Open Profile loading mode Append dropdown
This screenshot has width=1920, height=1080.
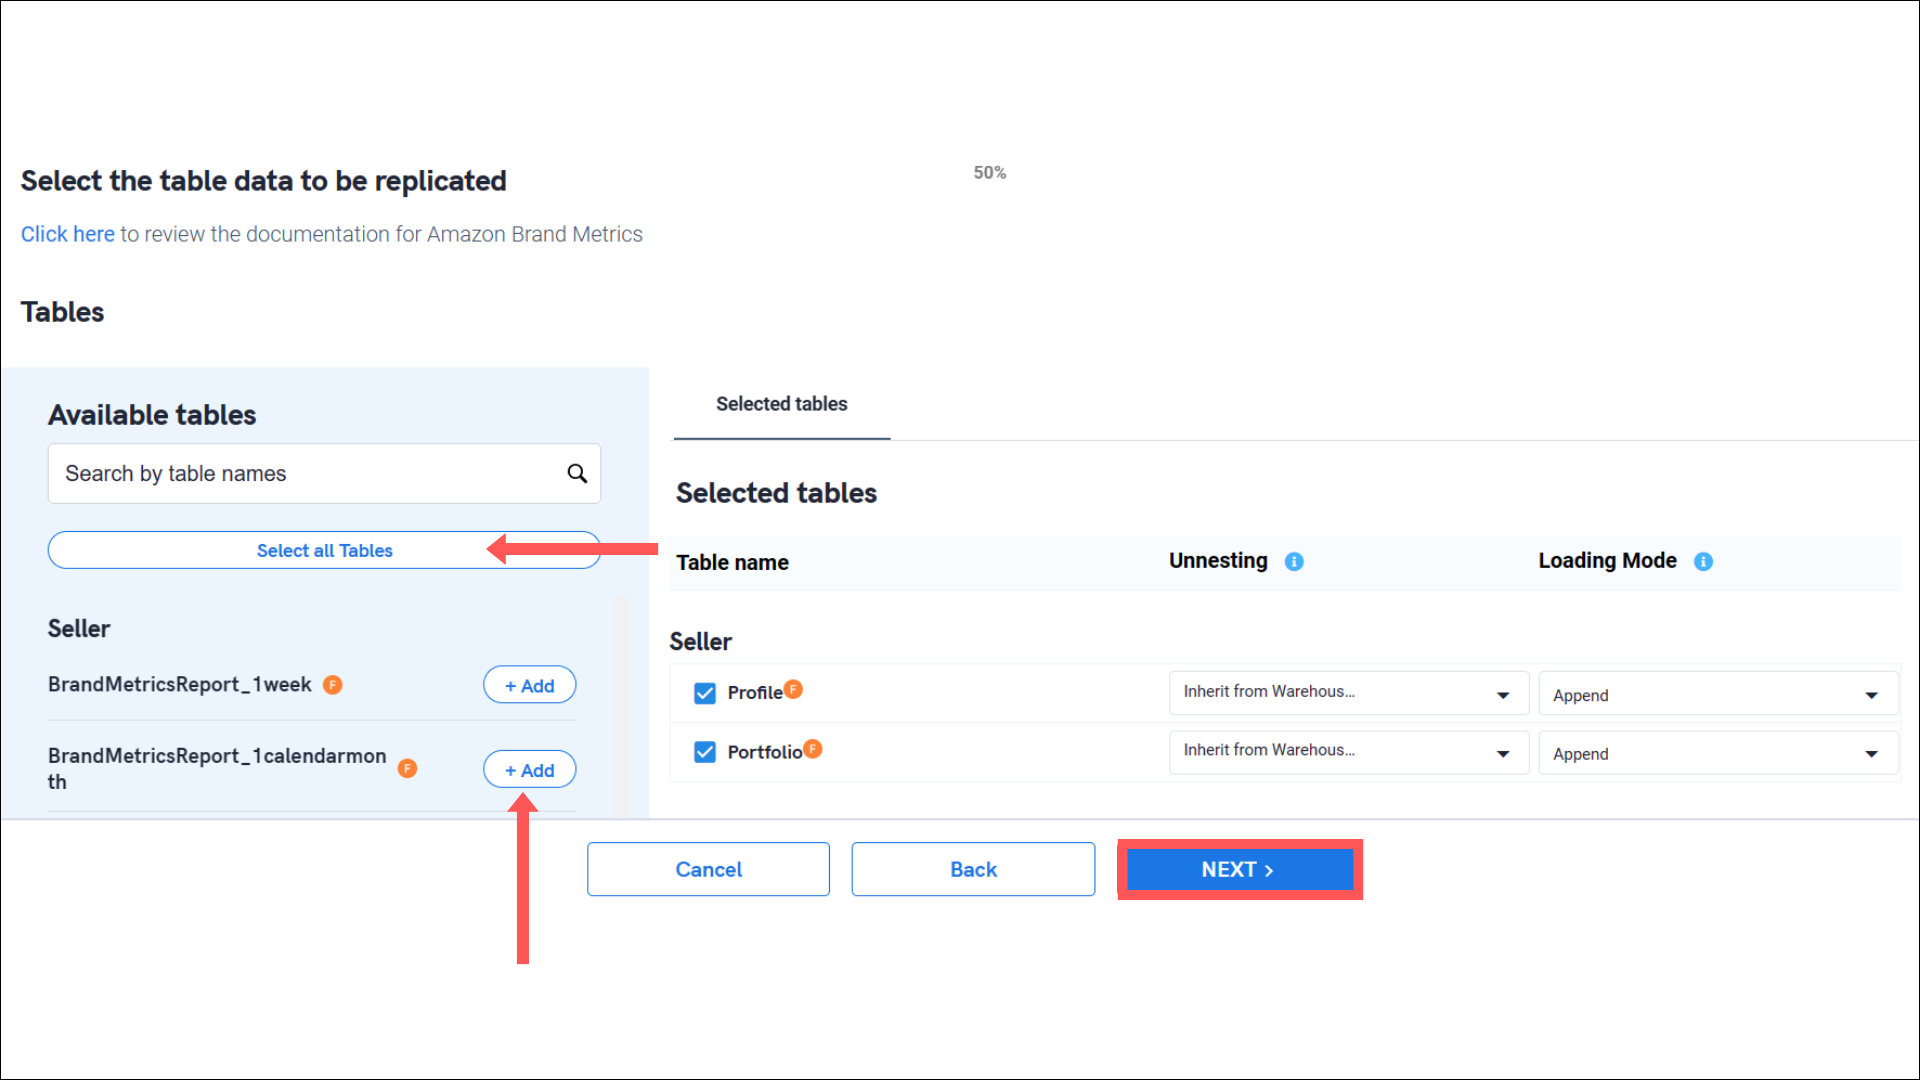(x=1717, y=695)
